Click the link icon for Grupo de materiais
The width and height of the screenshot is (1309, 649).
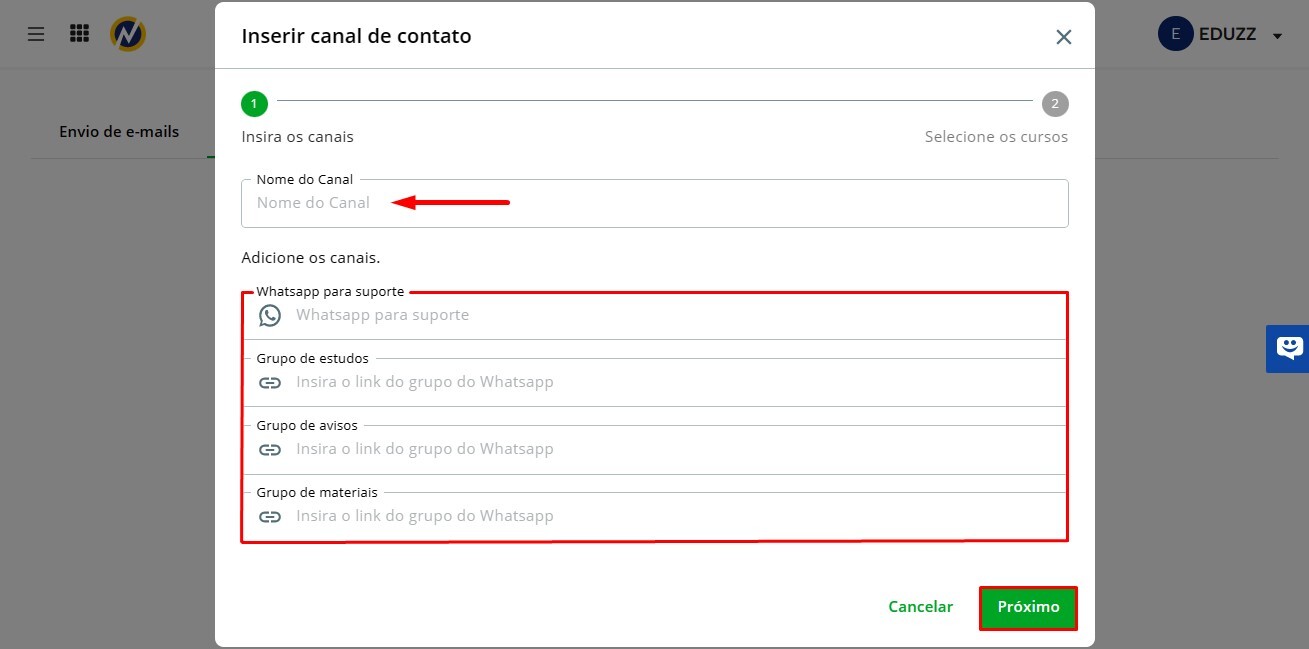270,516
